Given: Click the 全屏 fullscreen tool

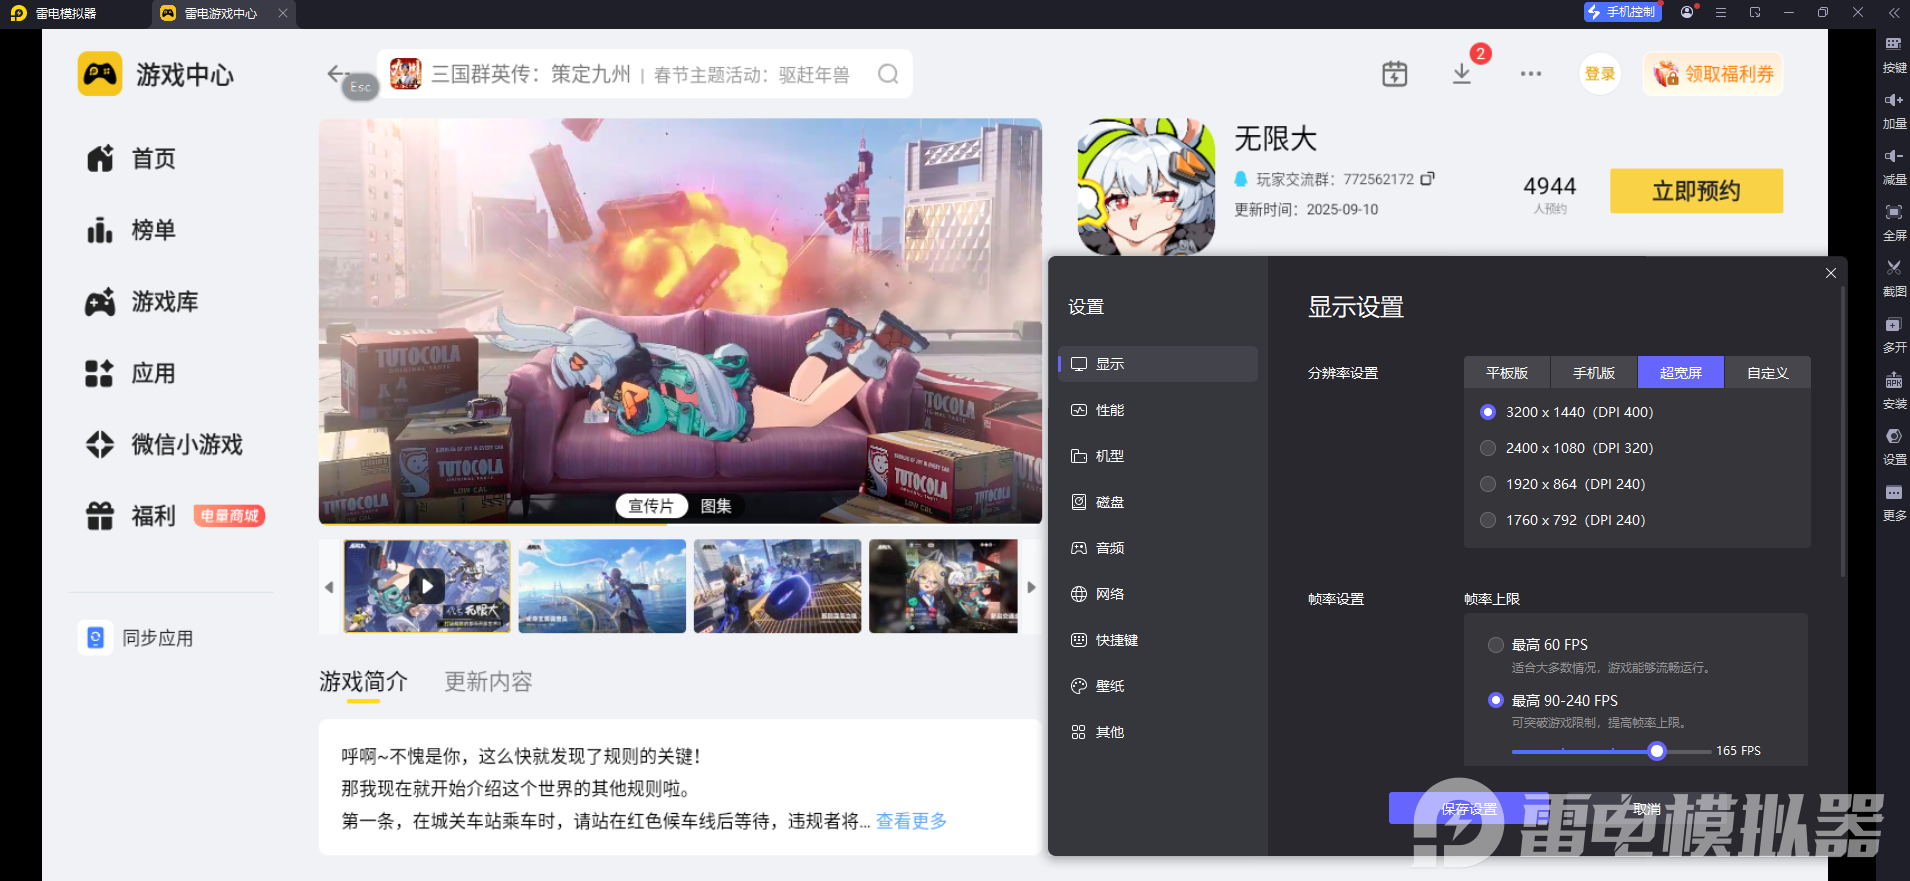Looking at the screenshot, I should (x=1894, y=222).
